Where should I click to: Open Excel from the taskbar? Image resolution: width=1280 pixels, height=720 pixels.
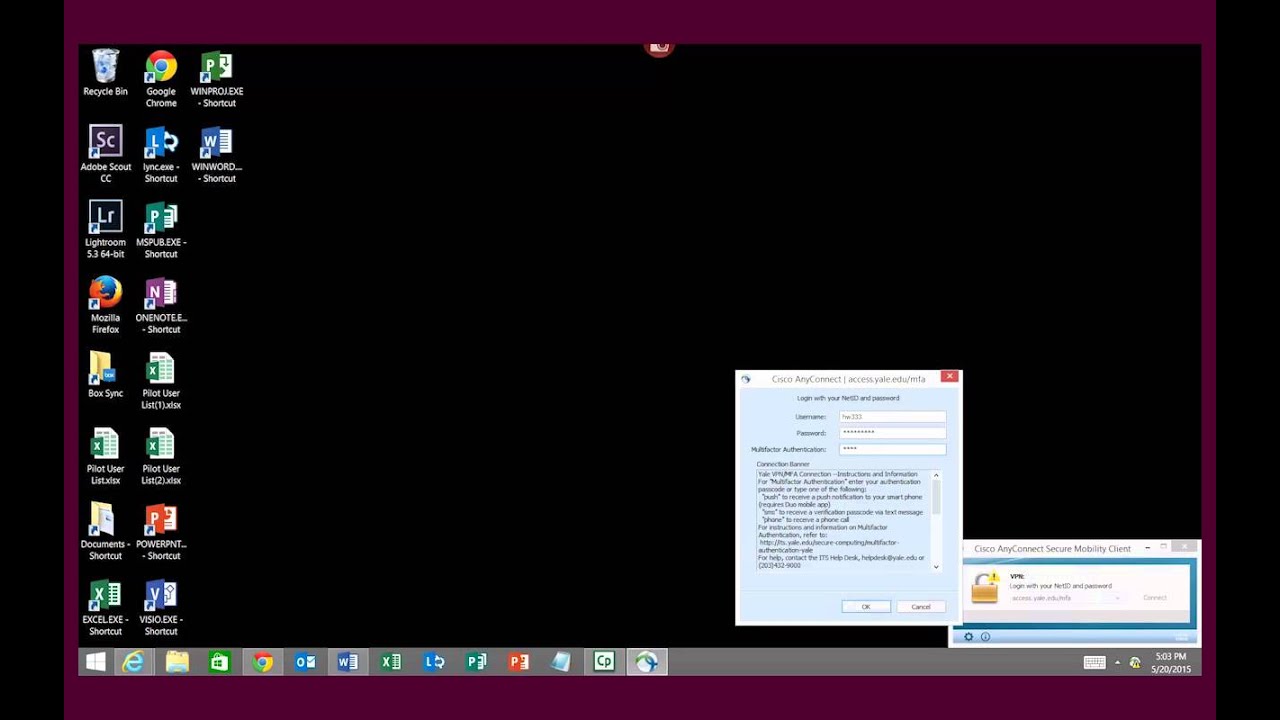coord(391,662)
